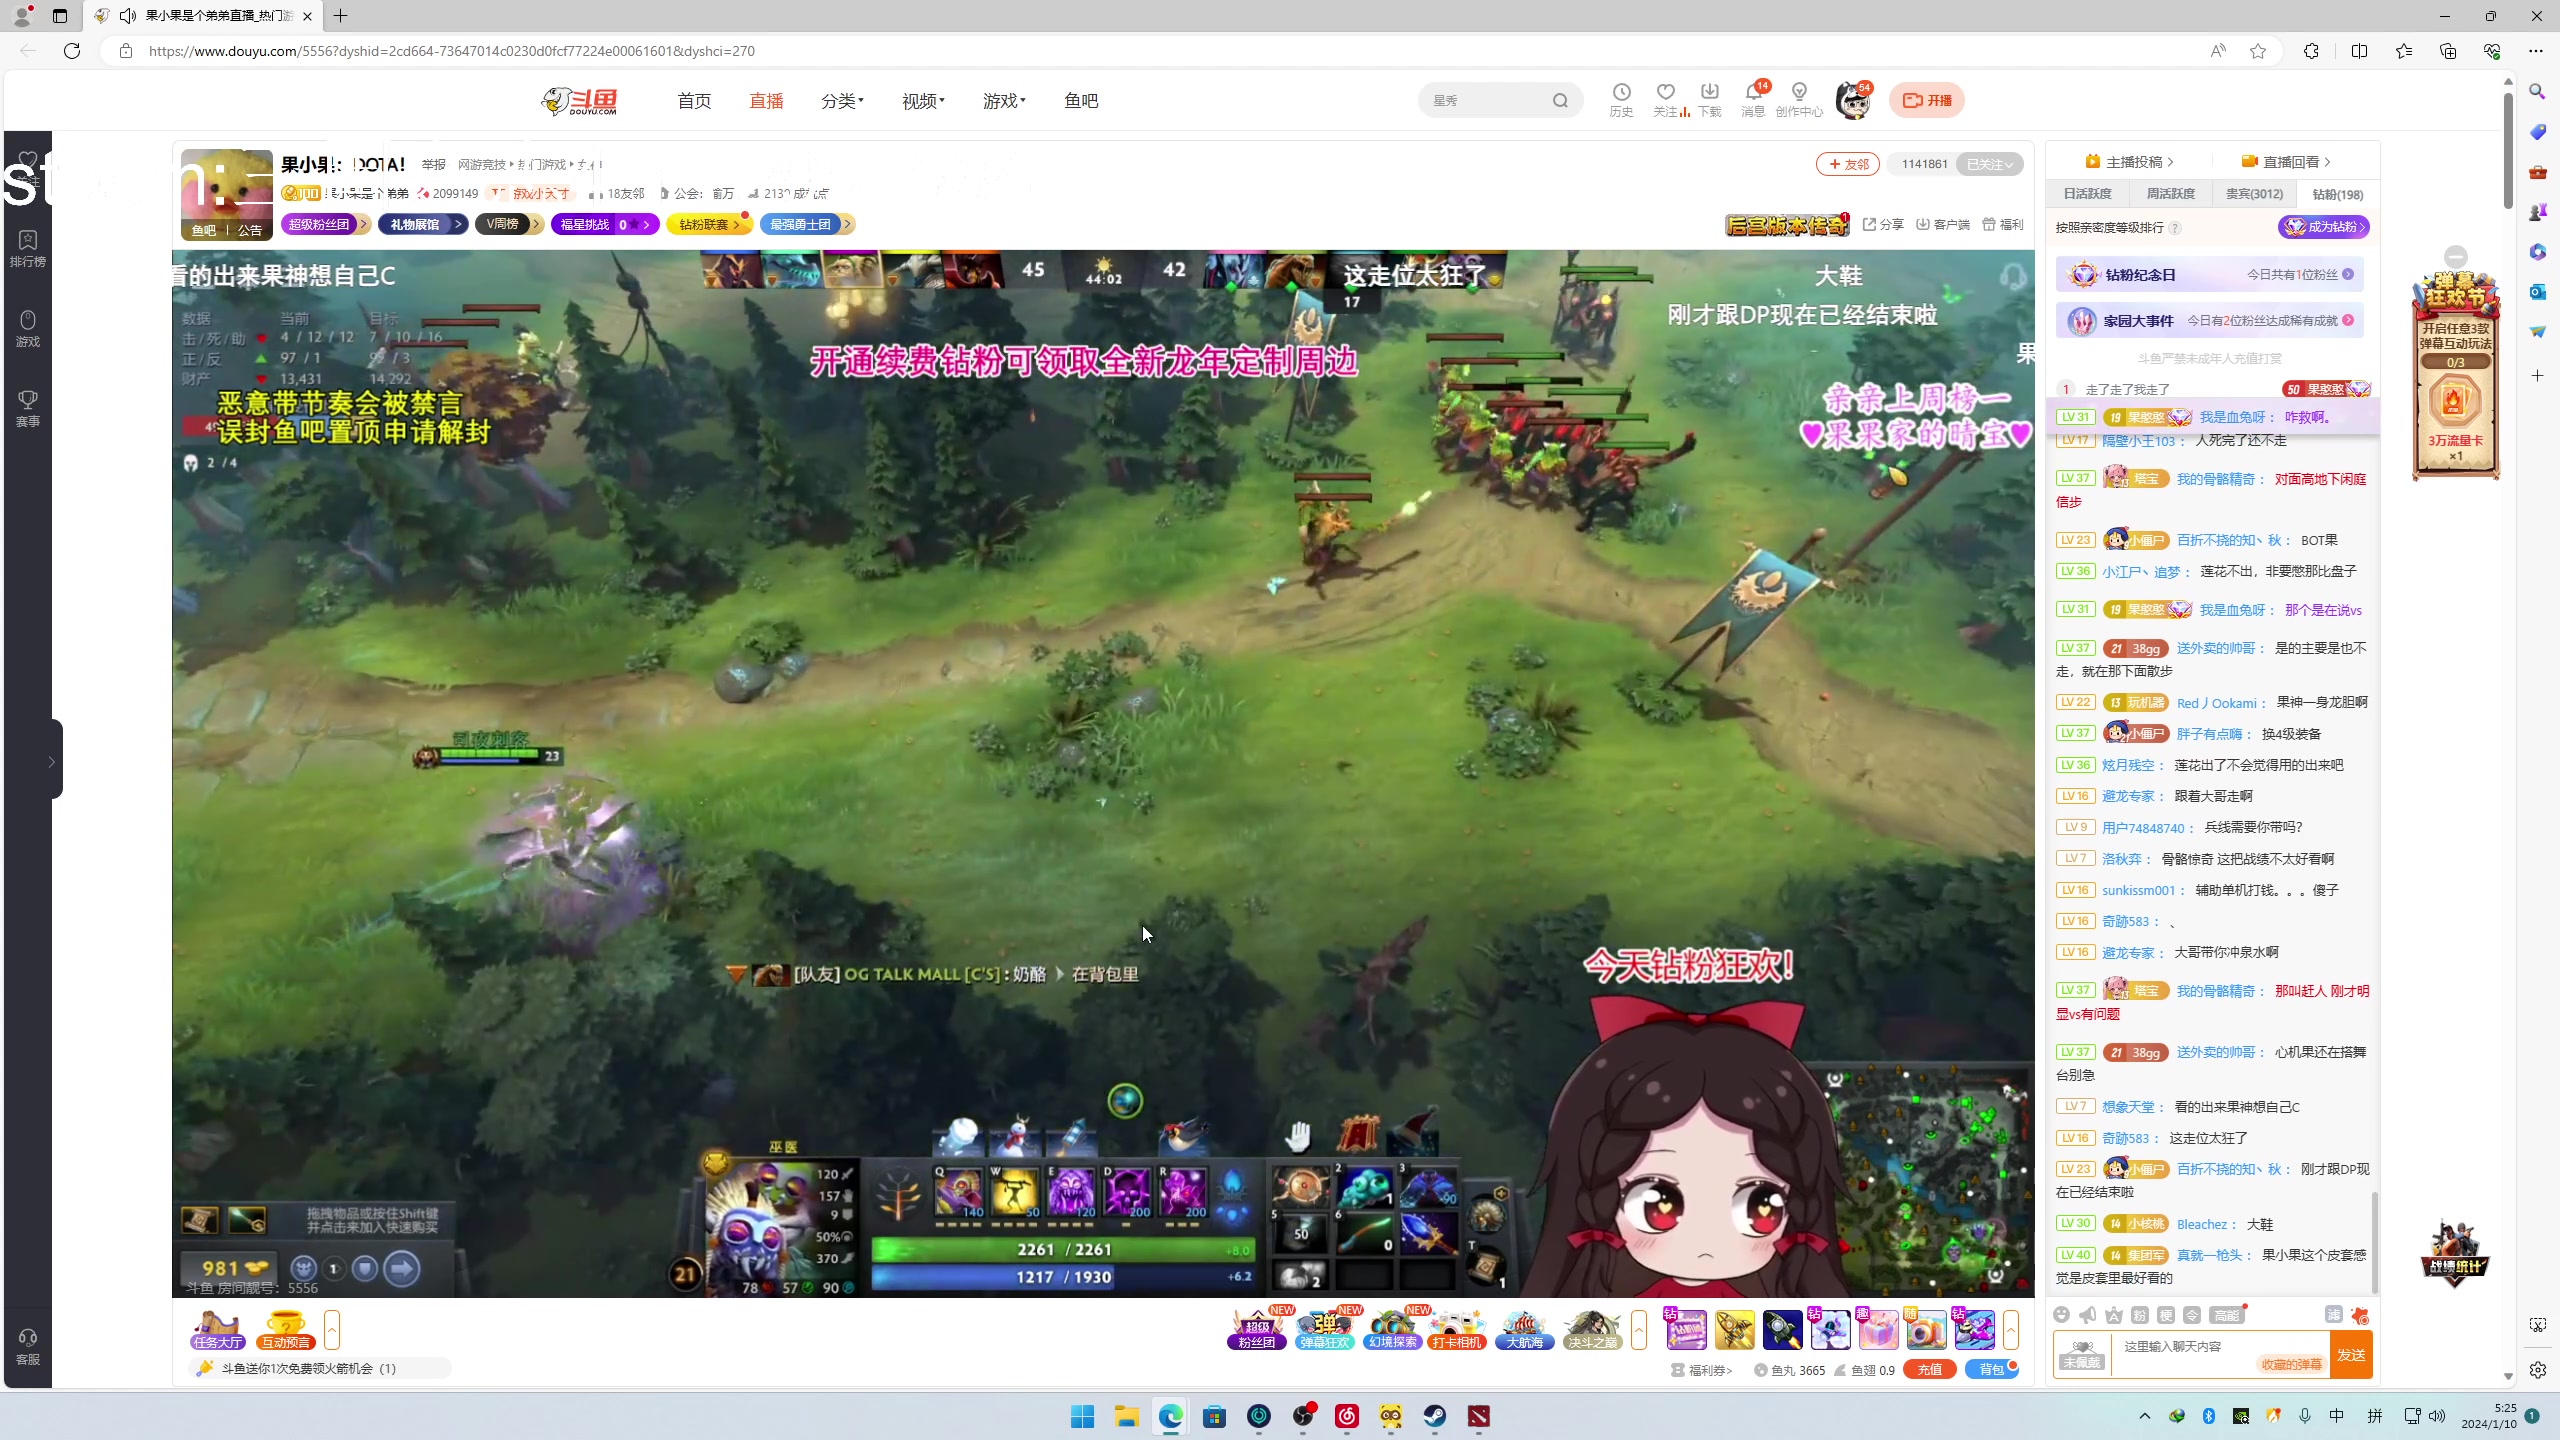Open File Explorer from the Windows taskbar
The height and width of the screenshot is (1440, 2560).
[1127, 1416]
